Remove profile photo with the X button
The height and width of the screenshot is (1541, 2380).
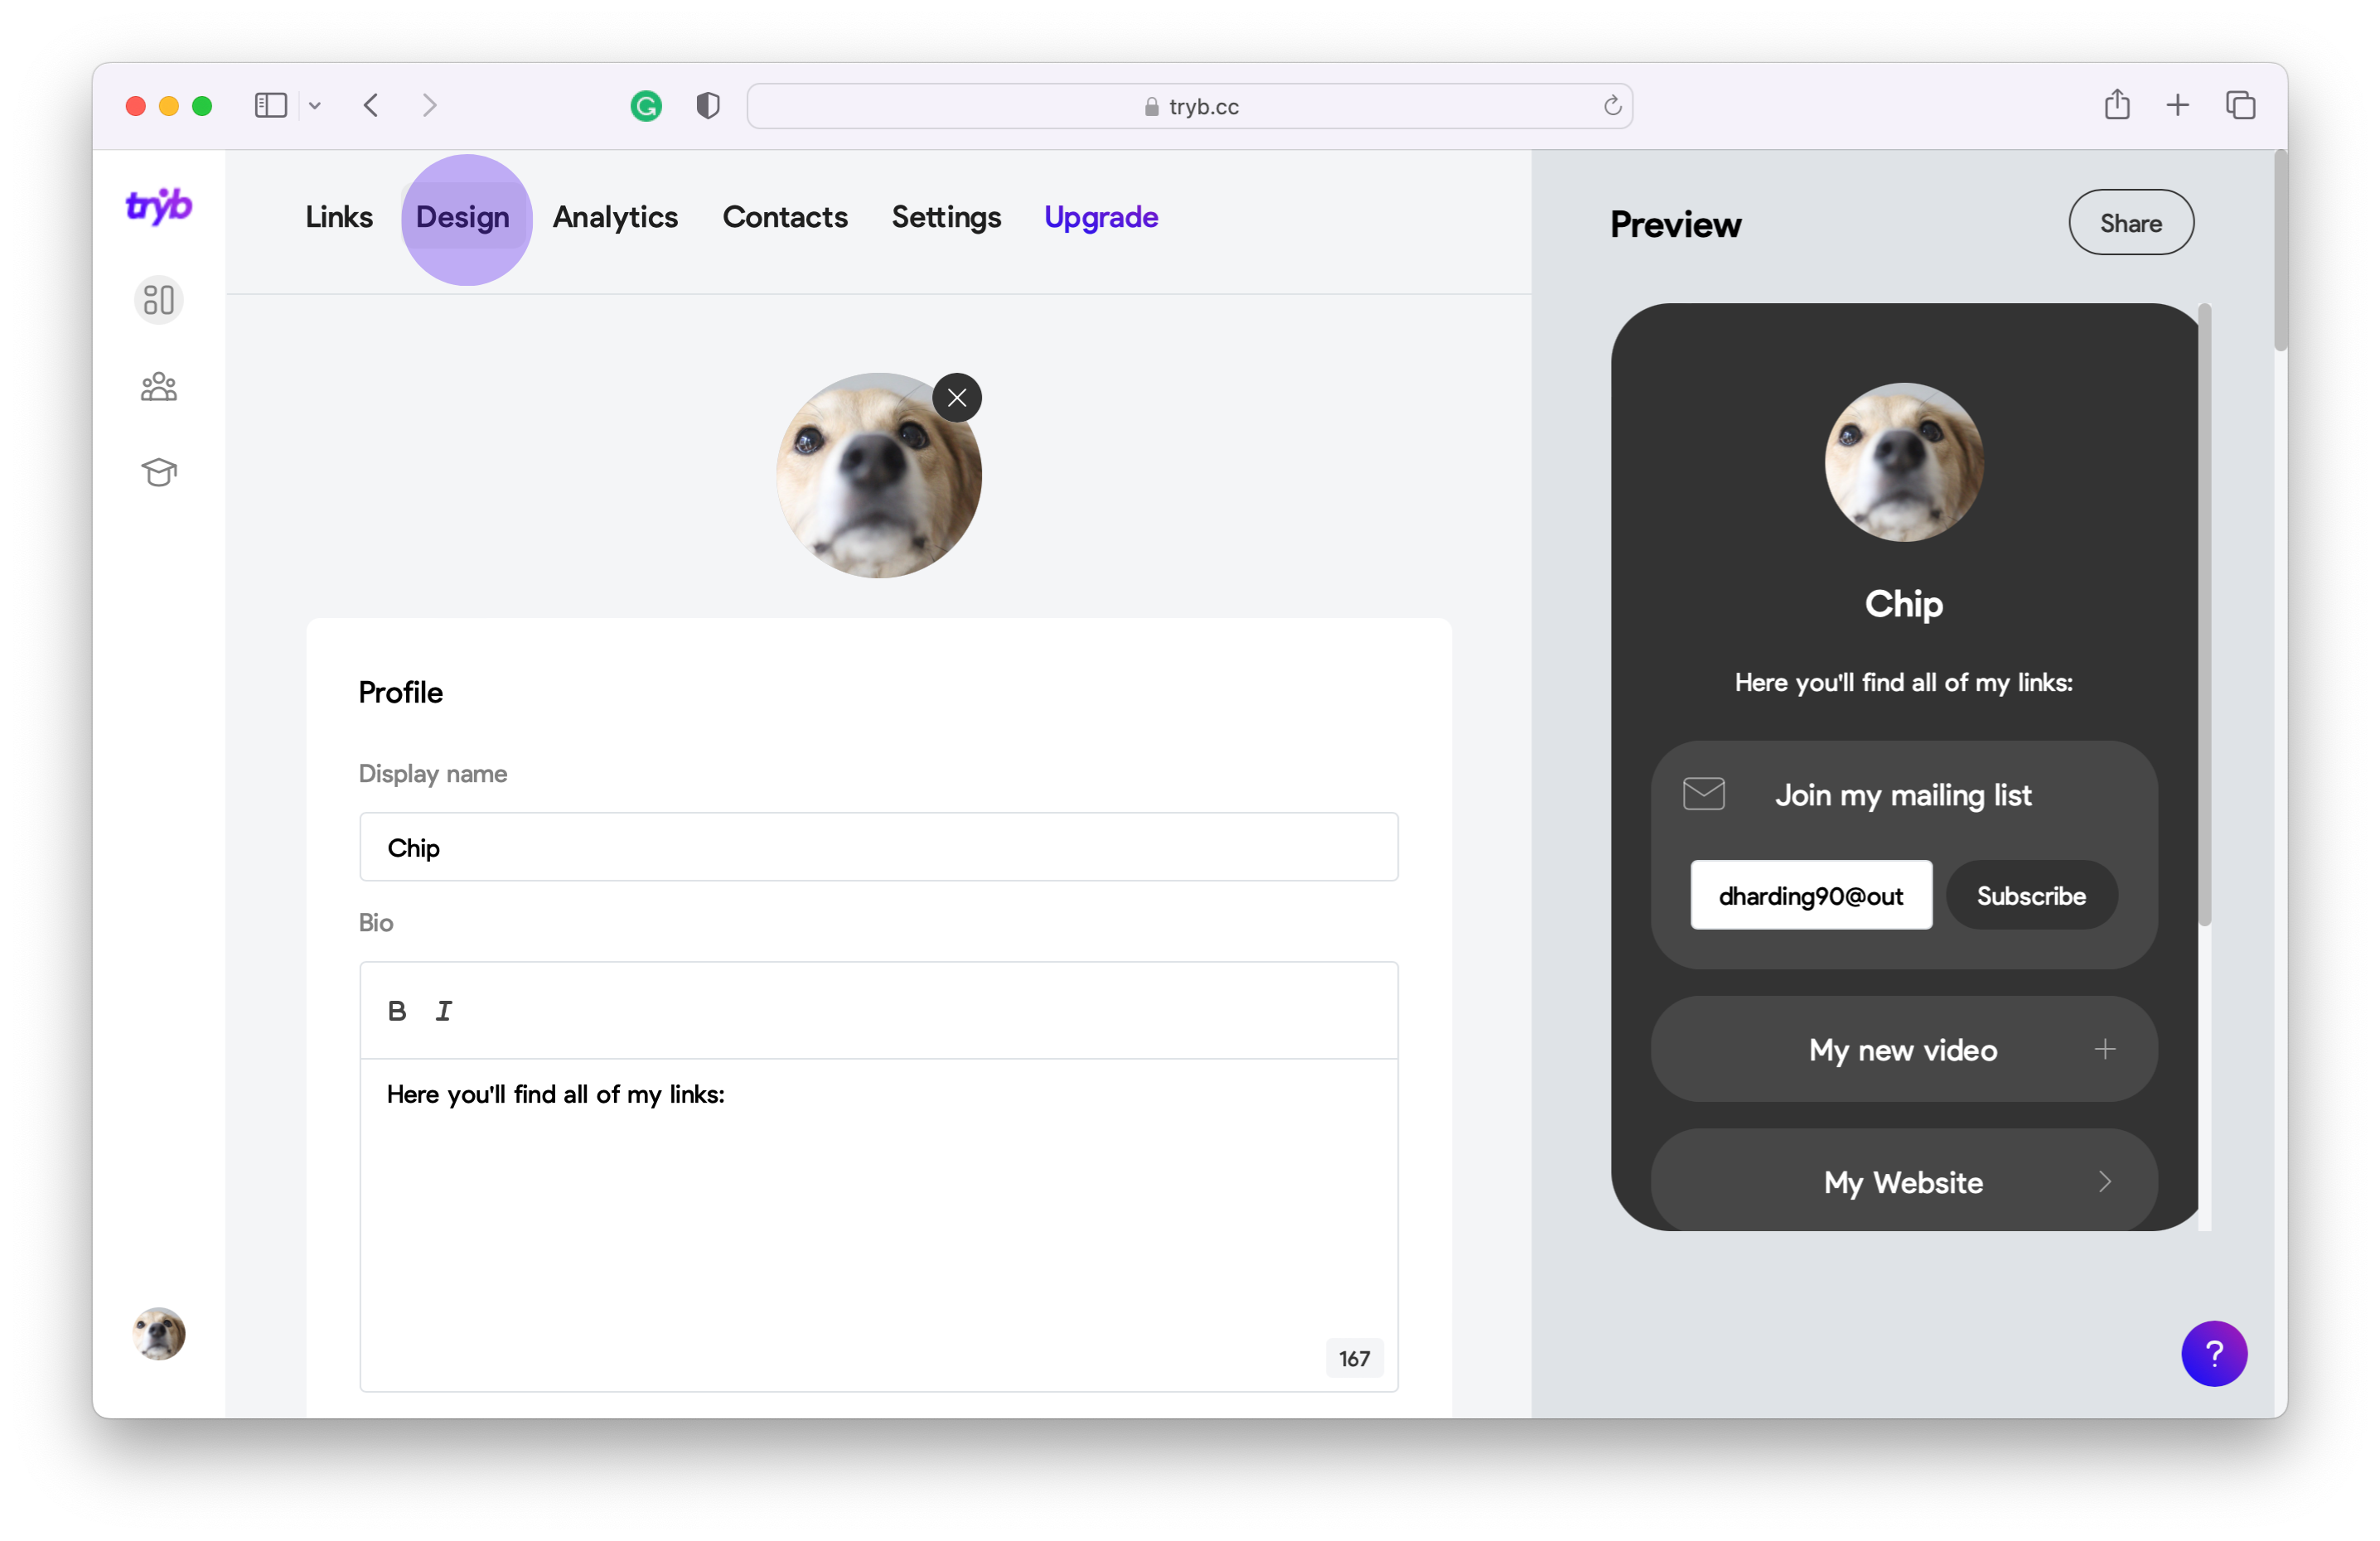[957, 398]
